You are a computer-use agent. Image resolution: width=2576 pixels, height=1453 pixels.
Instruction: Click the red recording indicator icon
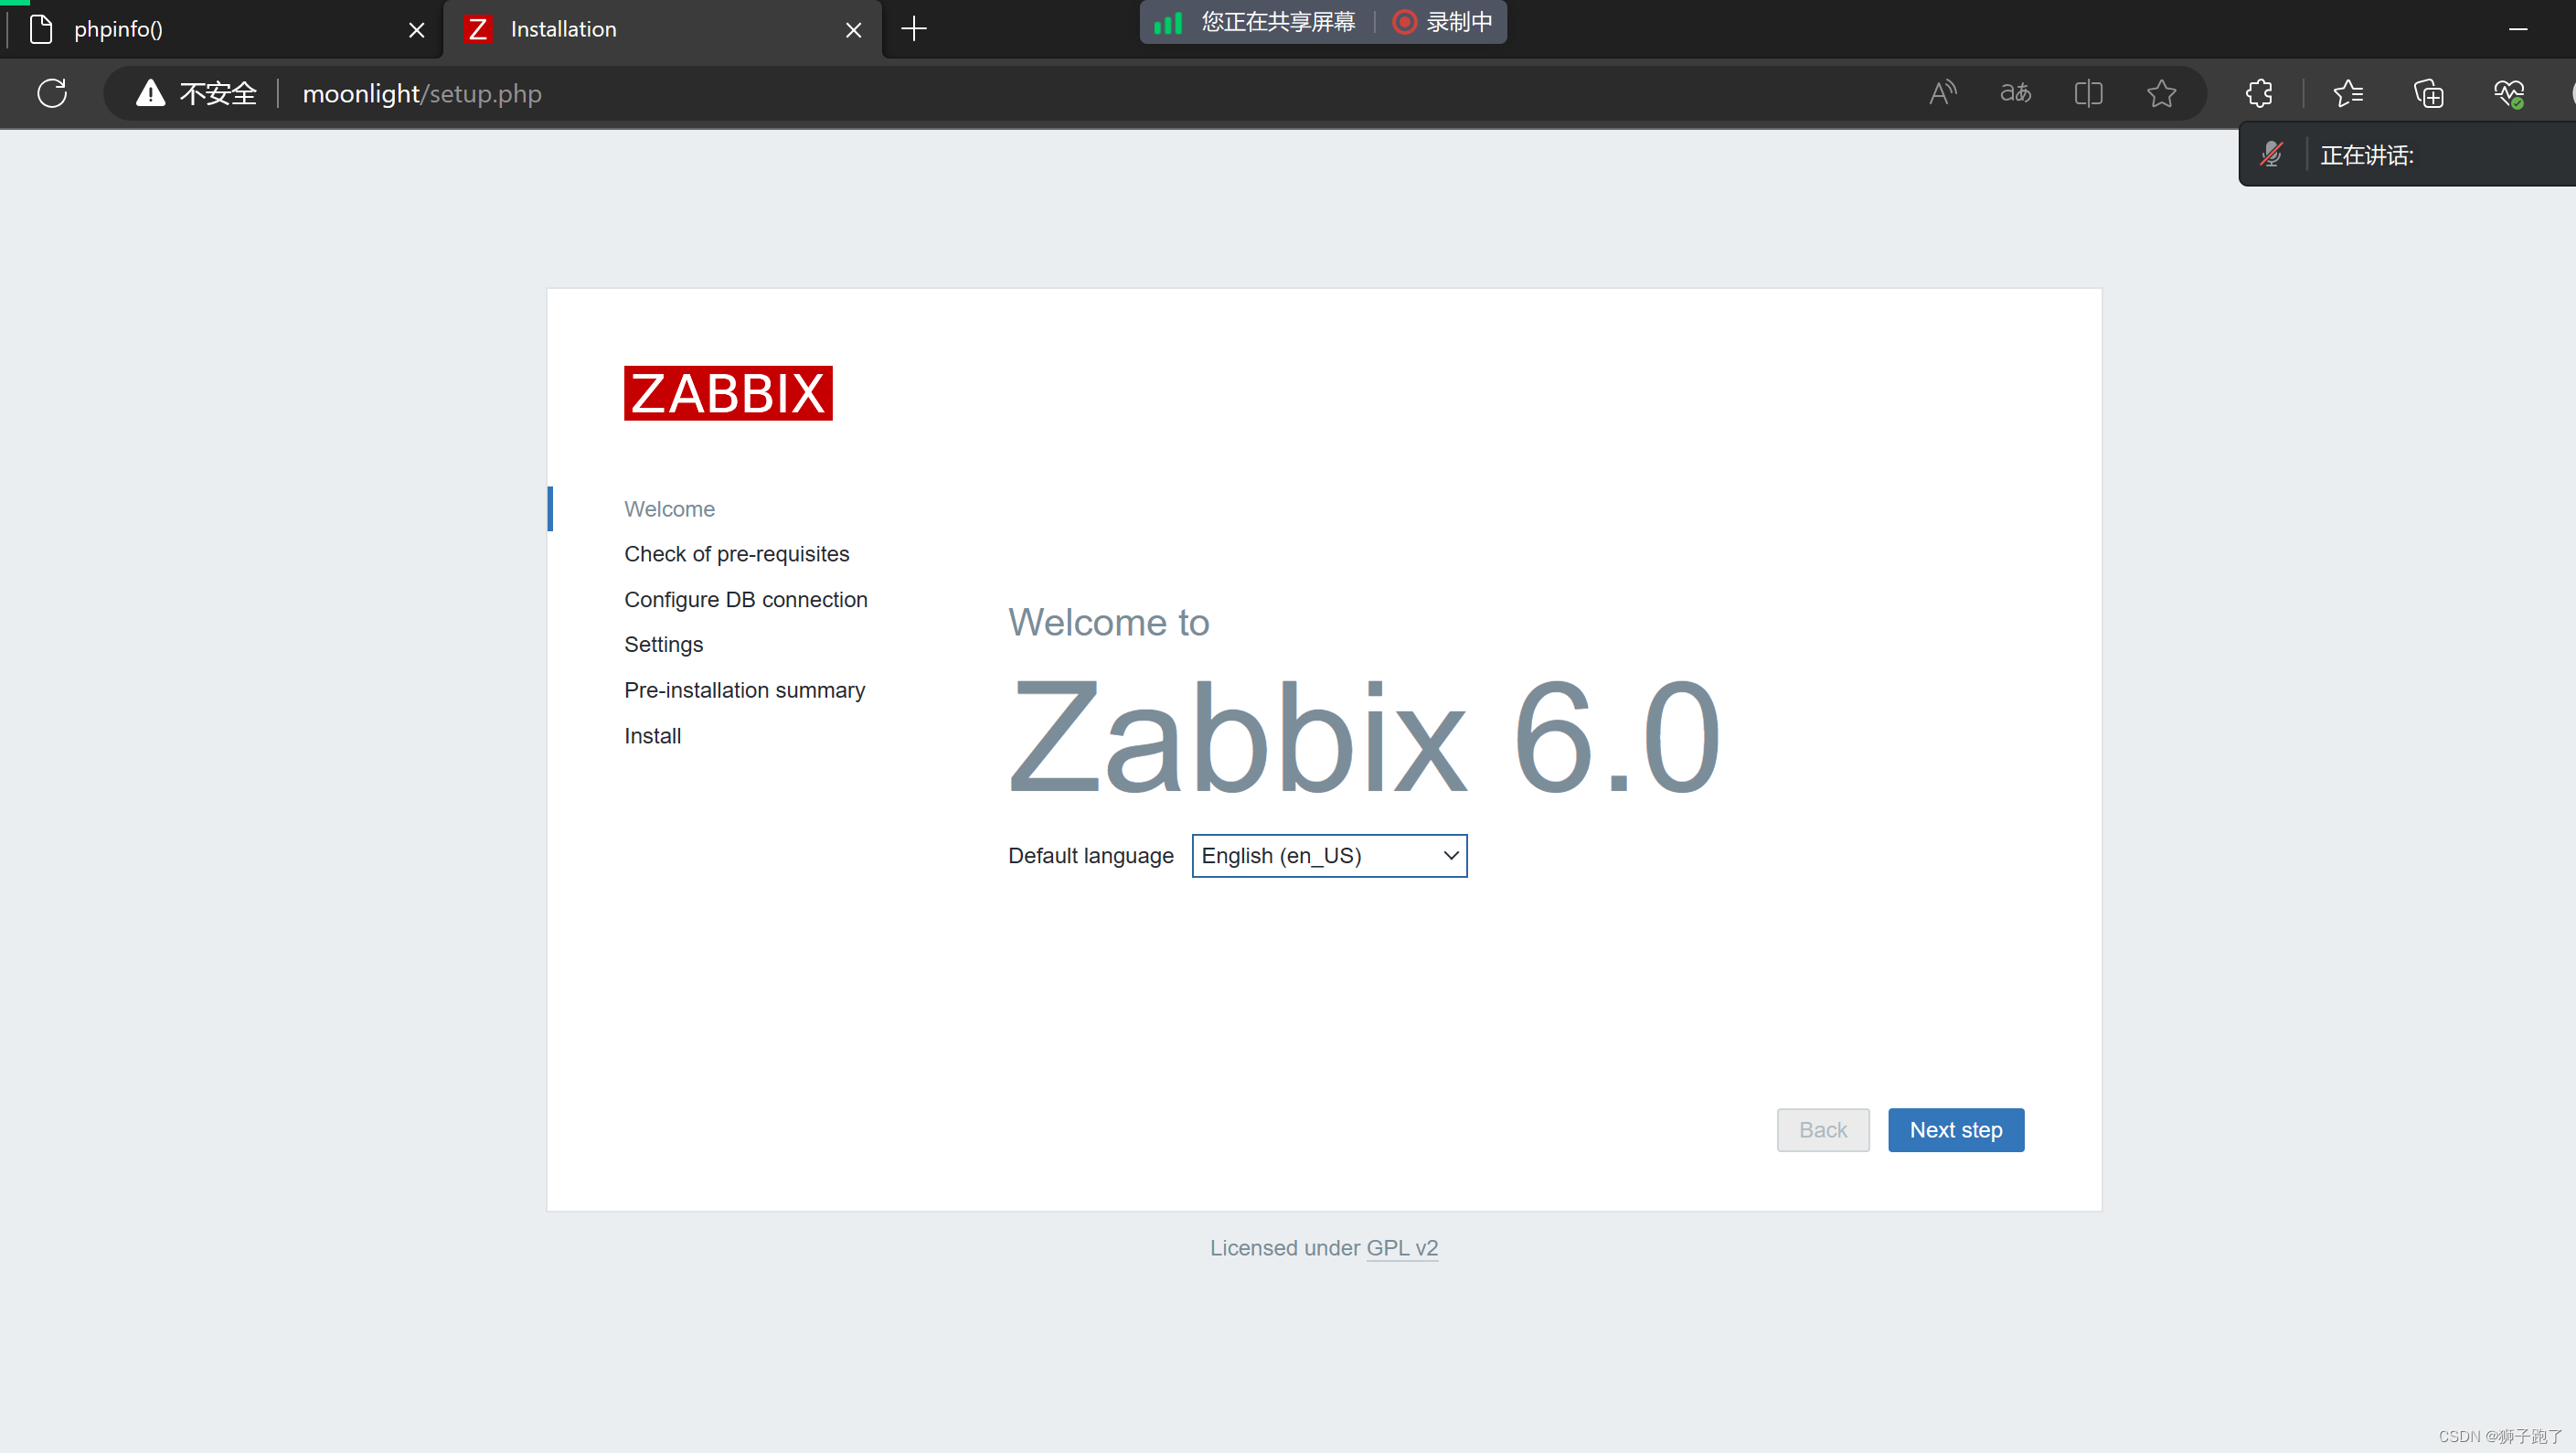[x=1404, y=22]
